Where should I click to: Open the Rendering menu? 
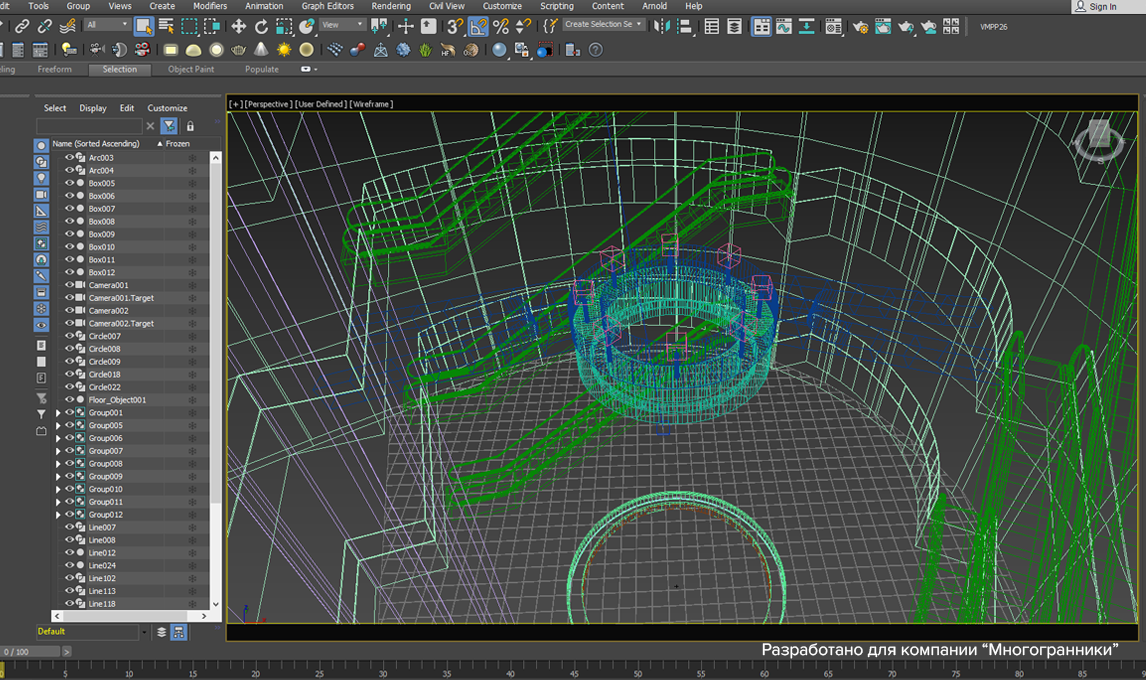tap(391, 6)
